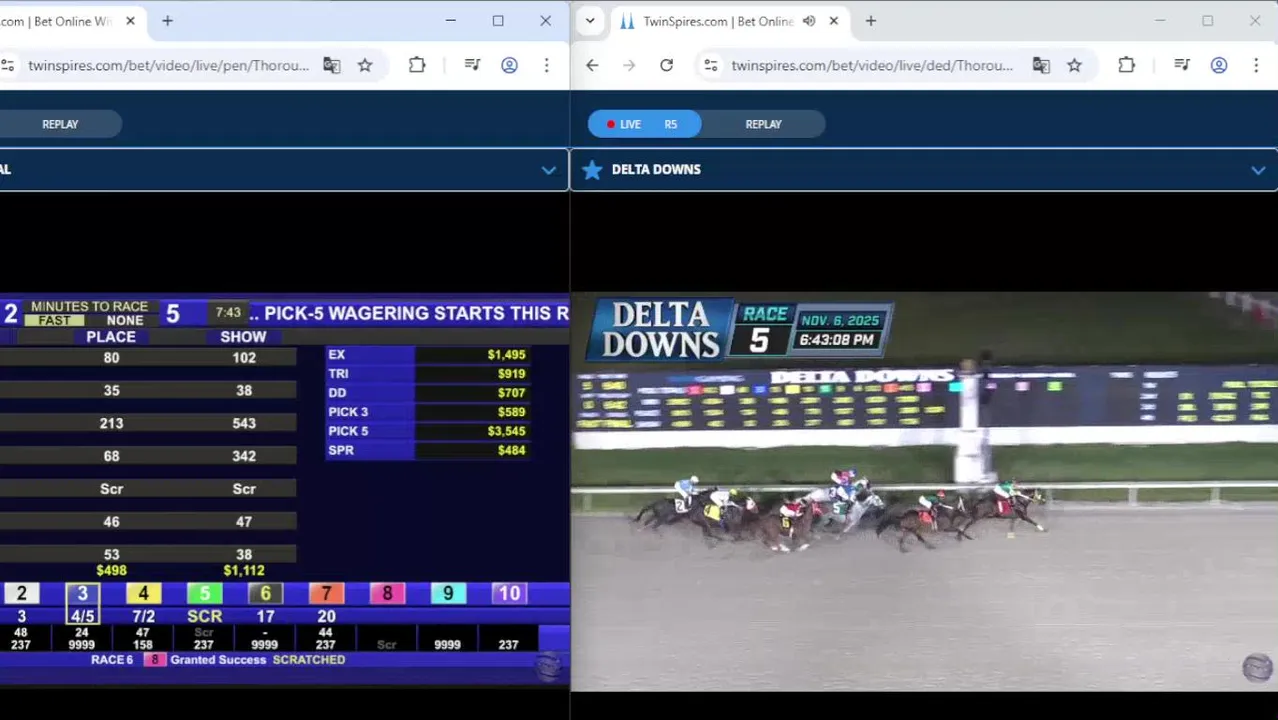
Task: Open profile icon in left window
Action: coord(509,66)
